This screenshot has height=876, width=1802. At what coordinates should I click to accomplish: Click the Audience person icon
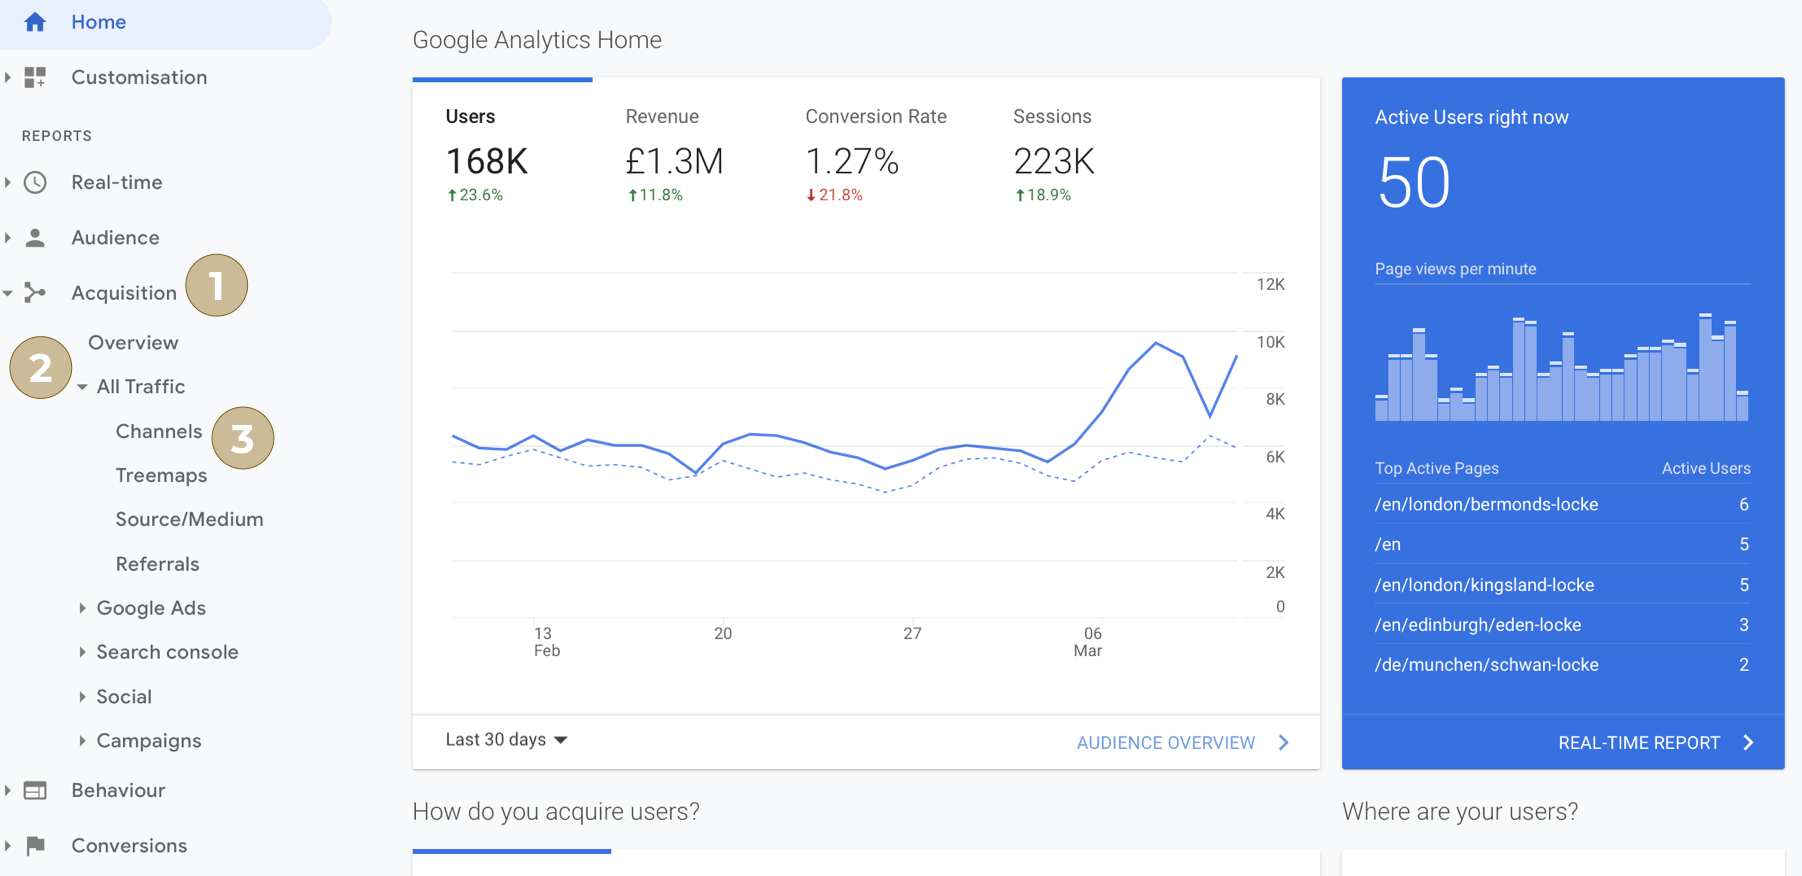35,237
